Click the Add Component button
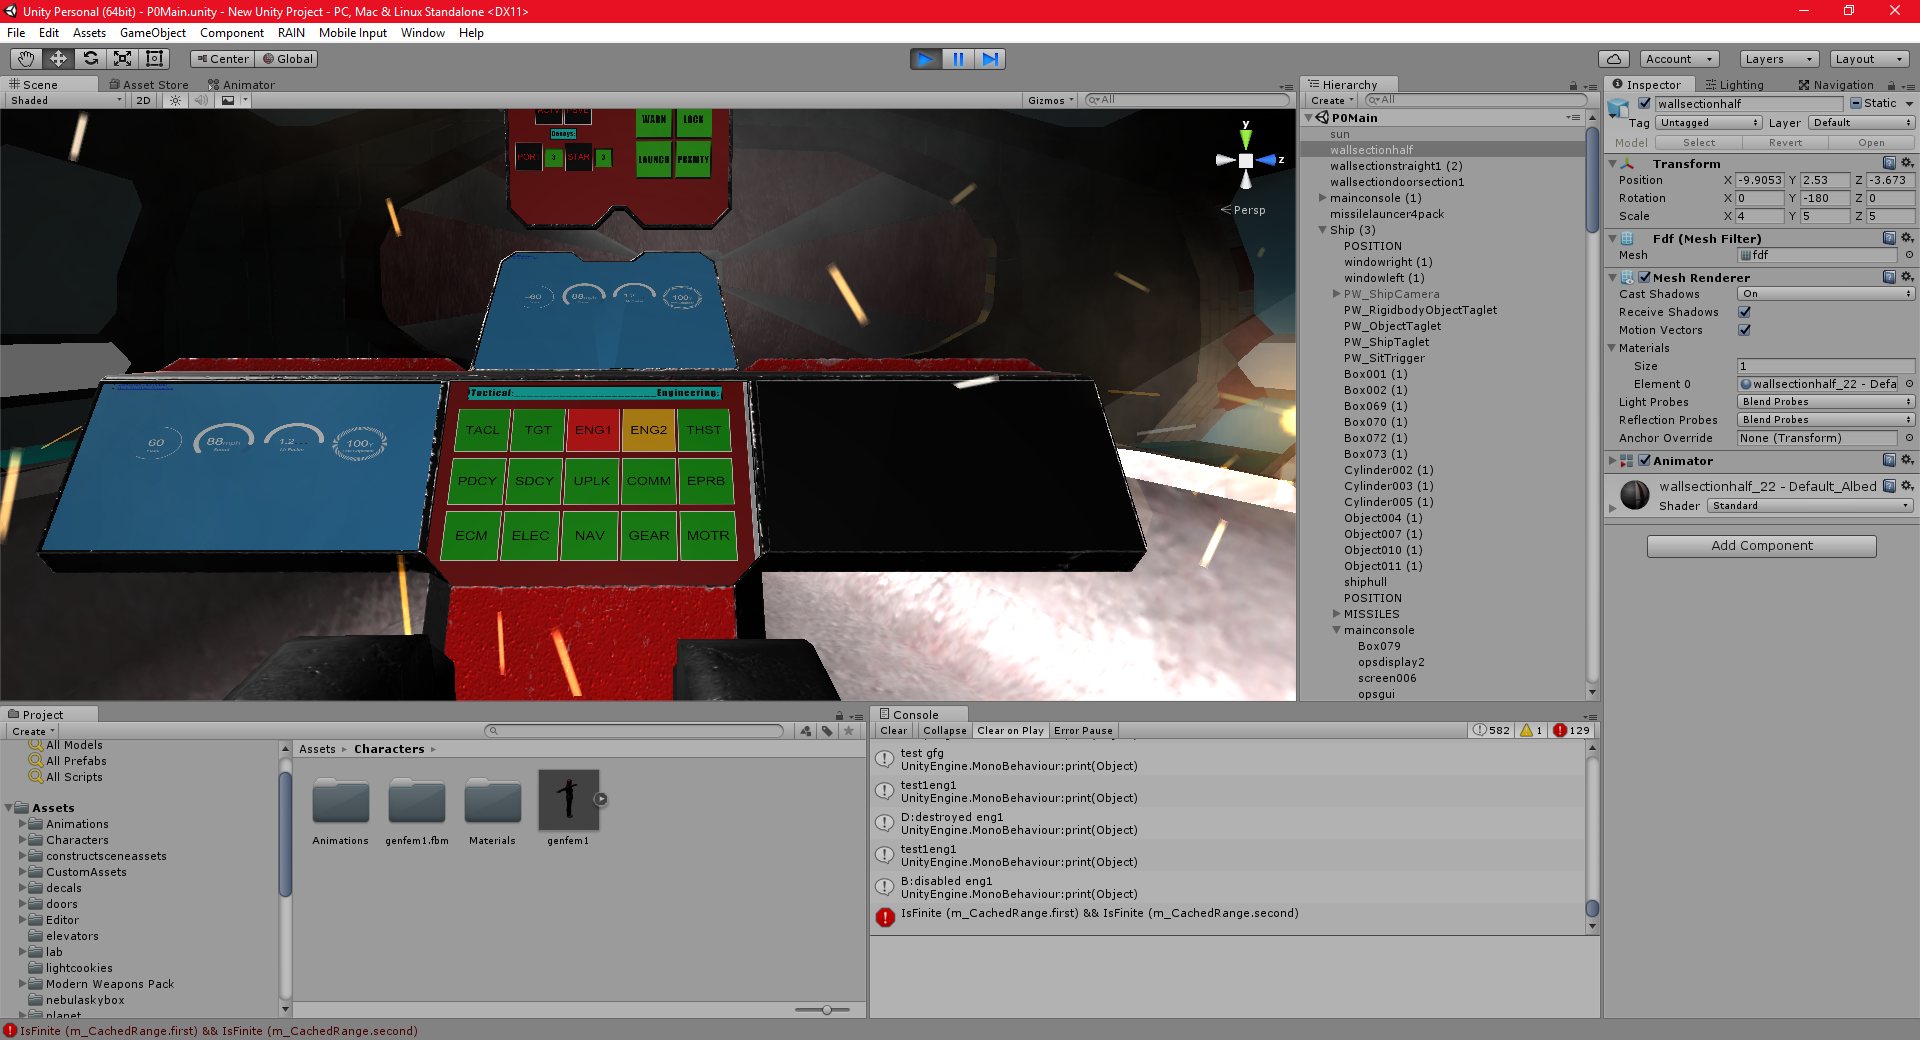The height and width of the screenshot is (1040, 1920). coord(1760,545)
